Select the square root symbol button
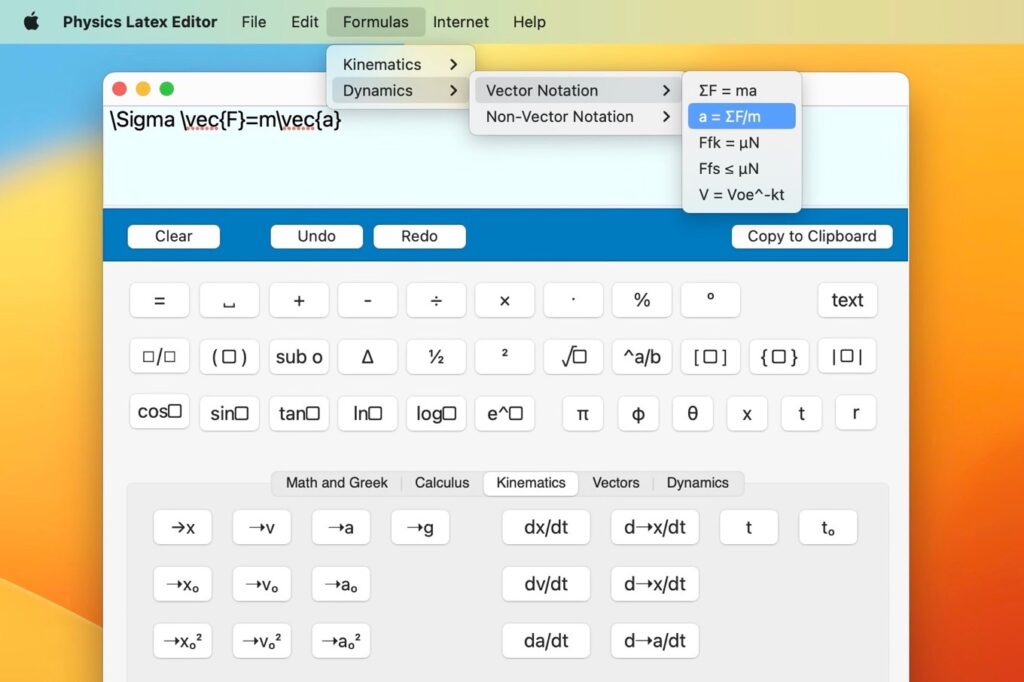The width and height of the screenshot is (1024, 682). (x=573, y=356)
